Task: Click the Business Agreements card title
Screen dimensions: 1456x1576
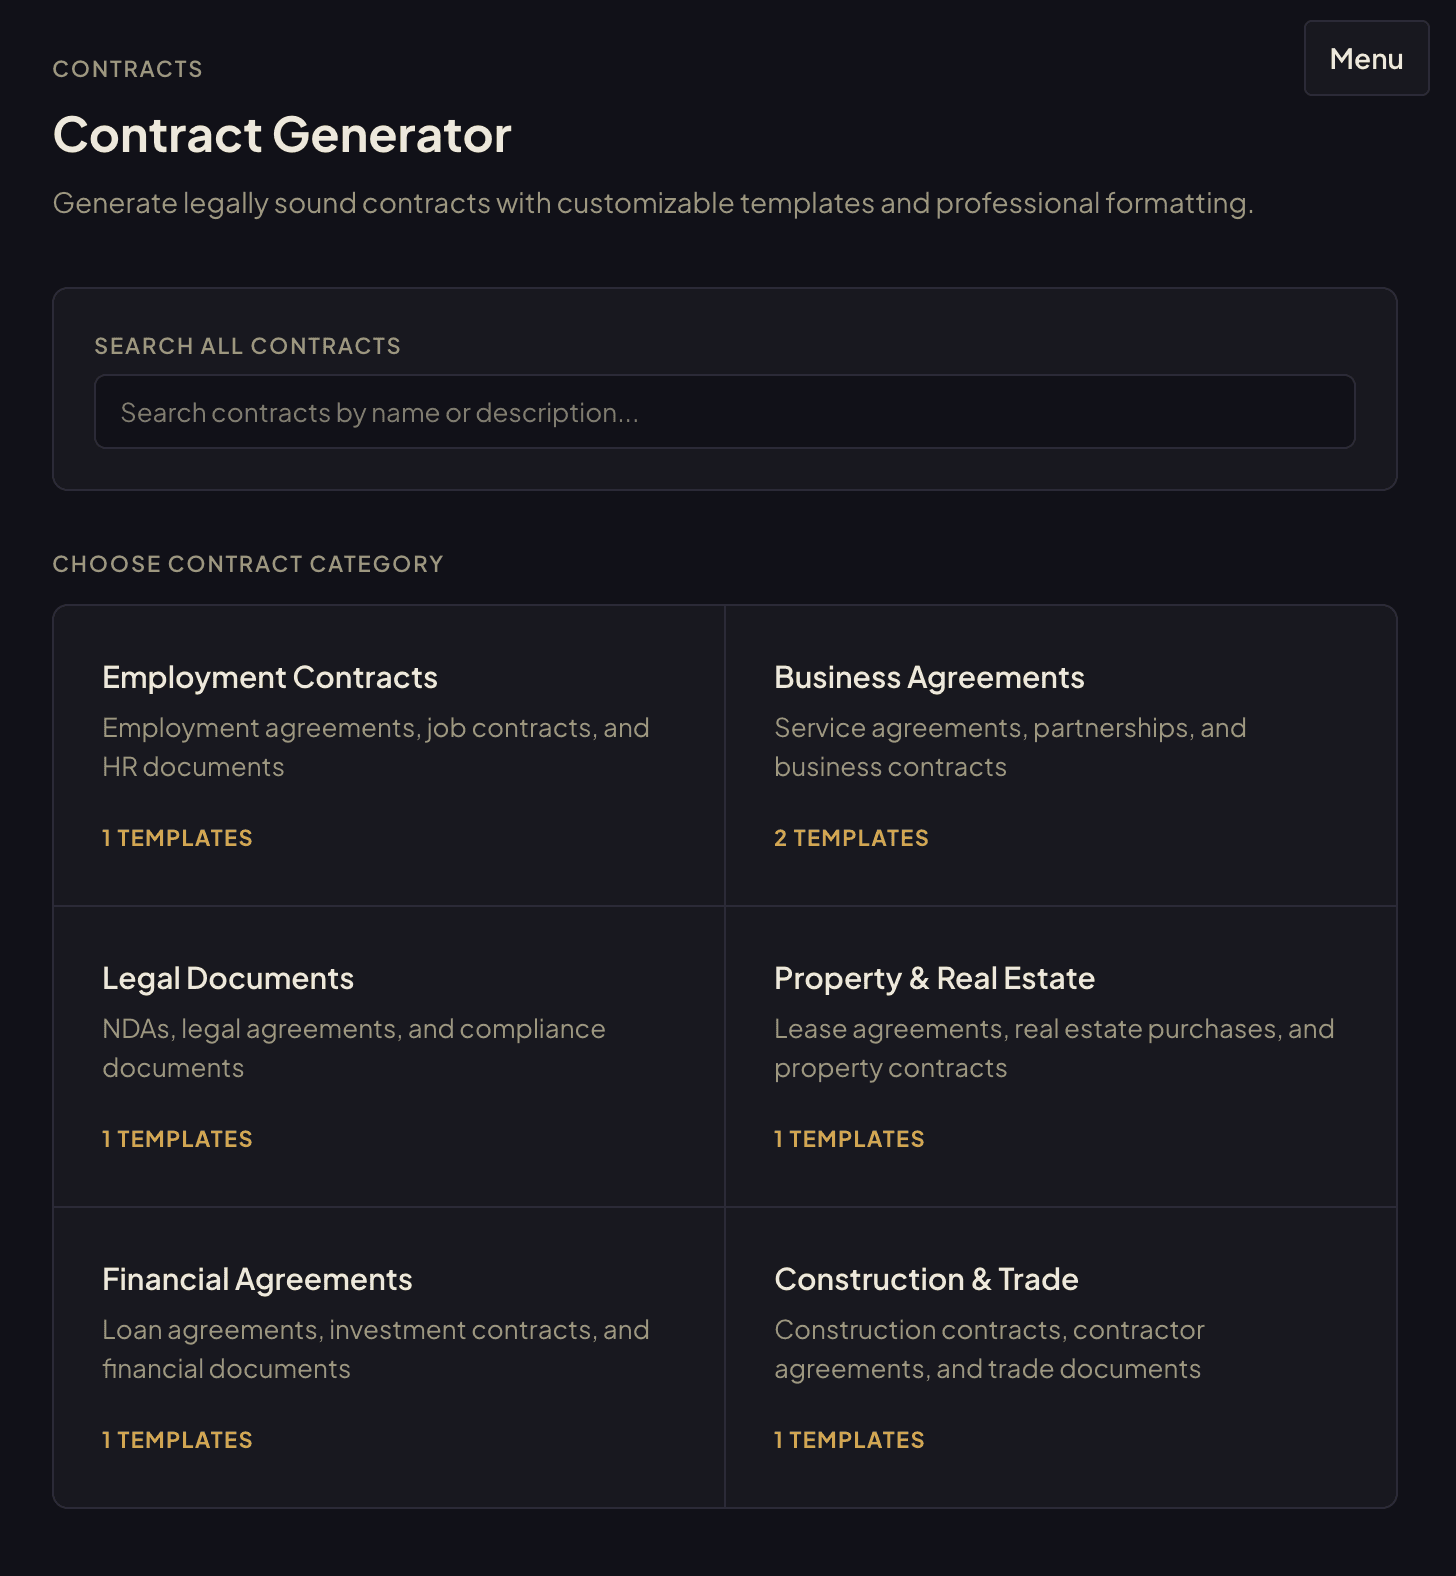Action: [929, 677]
